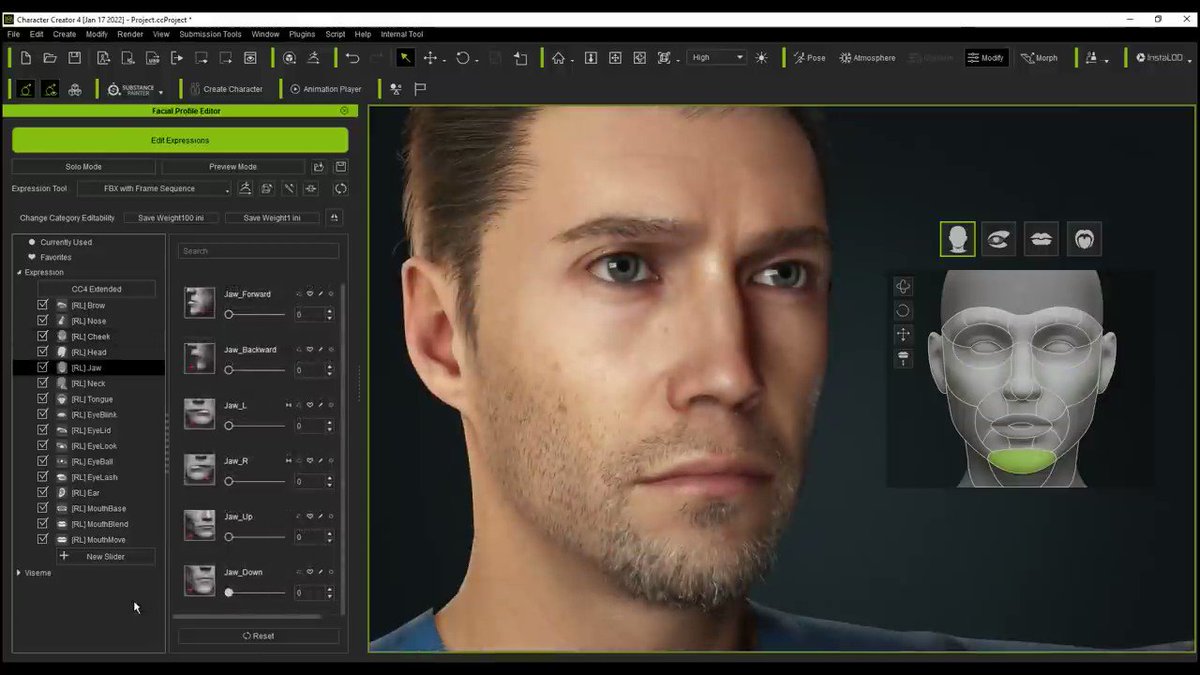Activate the Rotate tool icon
1200x675 pixels.
pyautogui.click(x=462, y=58)
